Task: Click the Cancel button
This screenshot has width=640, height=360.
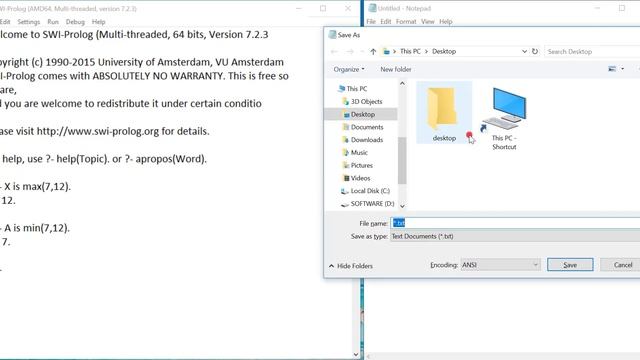Action: tap(622, 265)
